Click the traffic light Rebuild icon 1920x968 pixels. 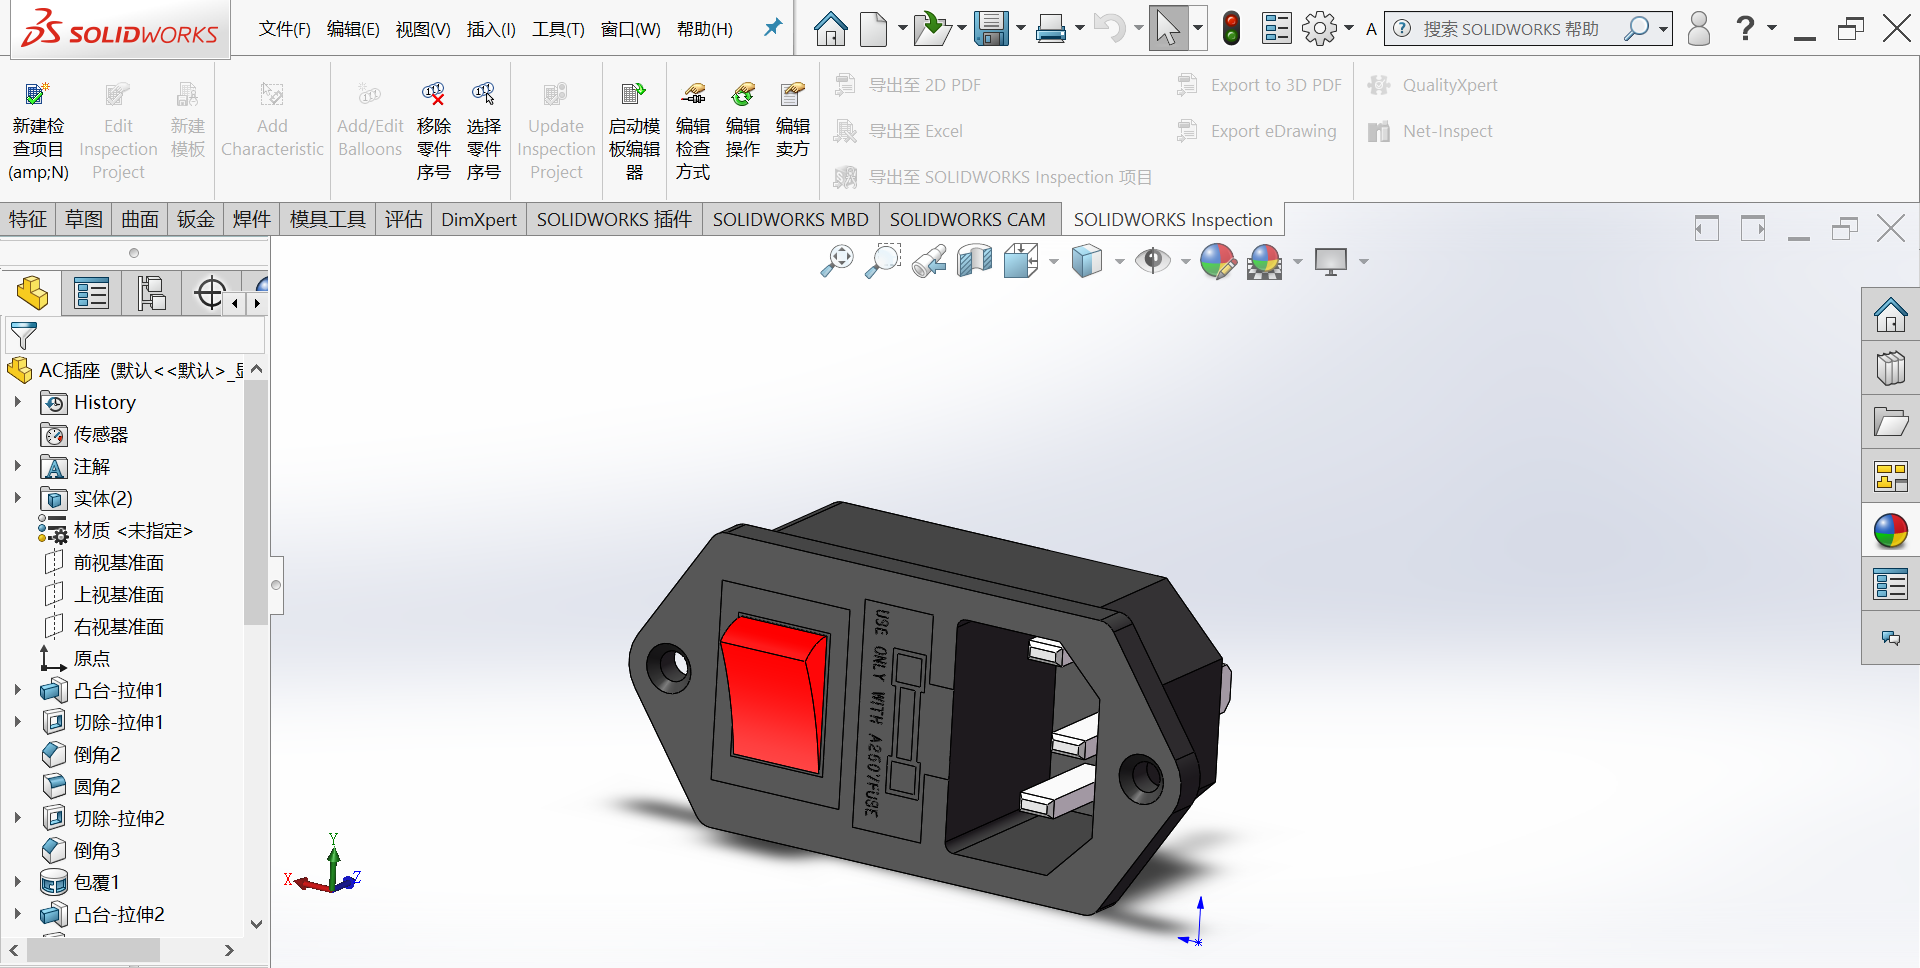1232,29
